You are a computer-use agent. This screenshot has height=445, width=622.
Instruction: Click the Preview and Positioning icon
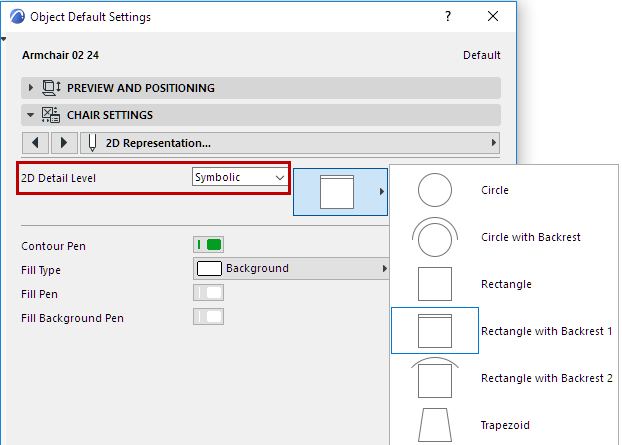(x=52, y=88)
